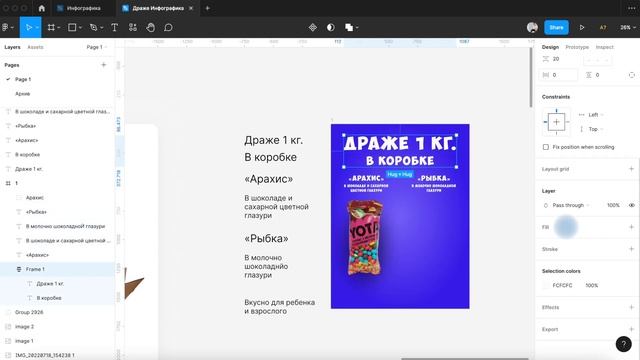Add a fill with plus icon
Viewport: 640px width, 360px height.
[x=631, y=227]
